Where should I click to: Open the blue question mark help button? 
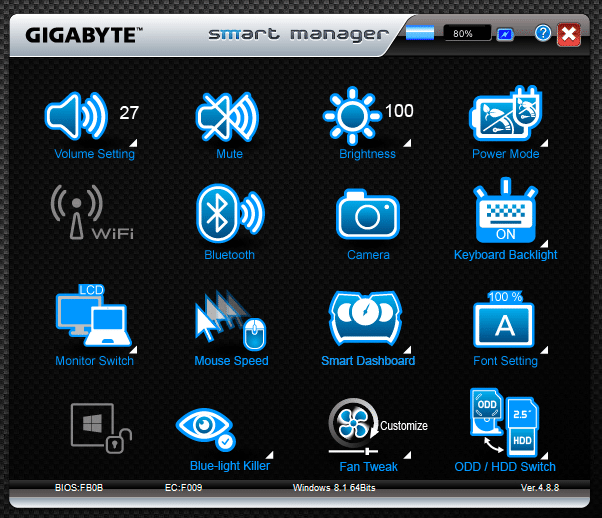[543, 34]
